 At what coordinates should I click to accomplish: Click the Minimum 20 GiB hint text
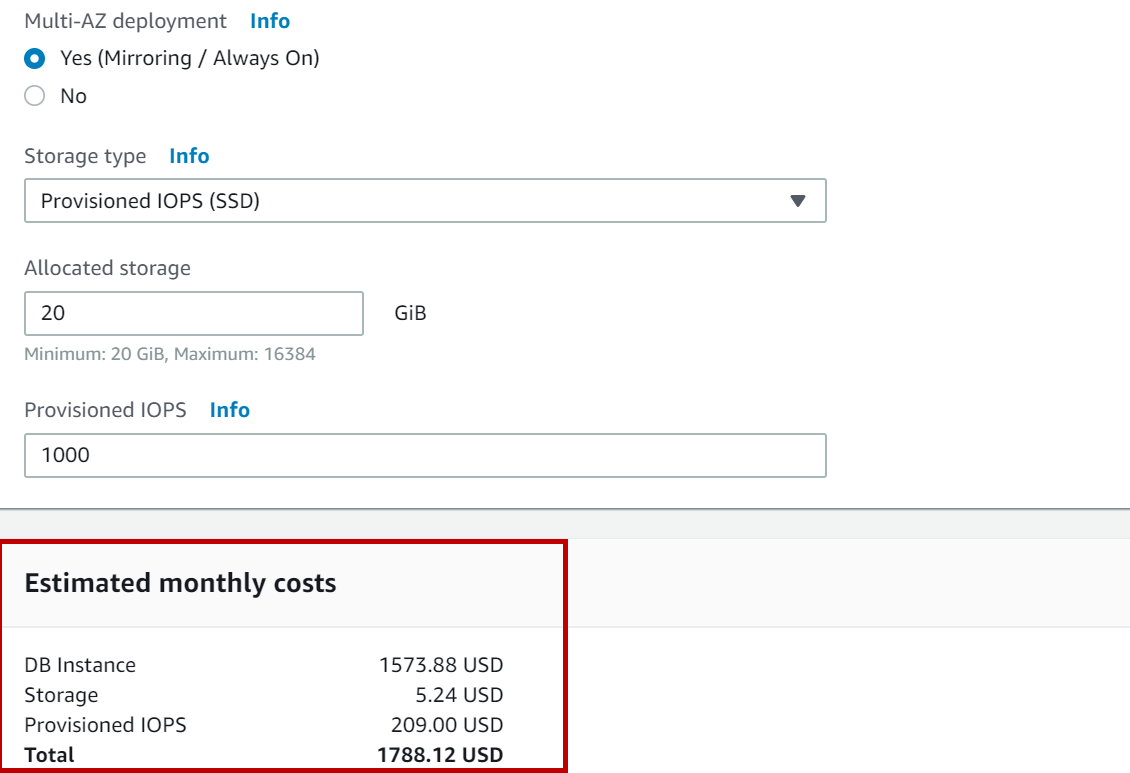[x=170, y=354]
